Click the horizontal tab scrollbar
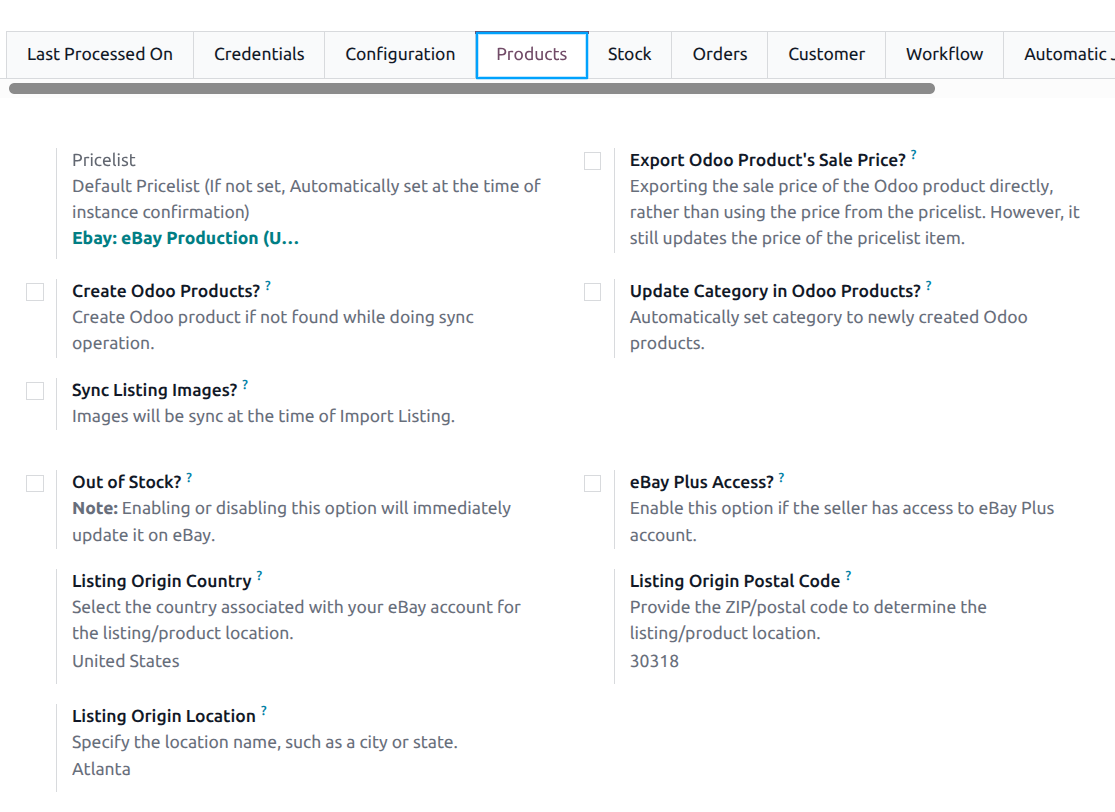The height and width of the screenshot is (812, 1115). [x=471, y=88]
